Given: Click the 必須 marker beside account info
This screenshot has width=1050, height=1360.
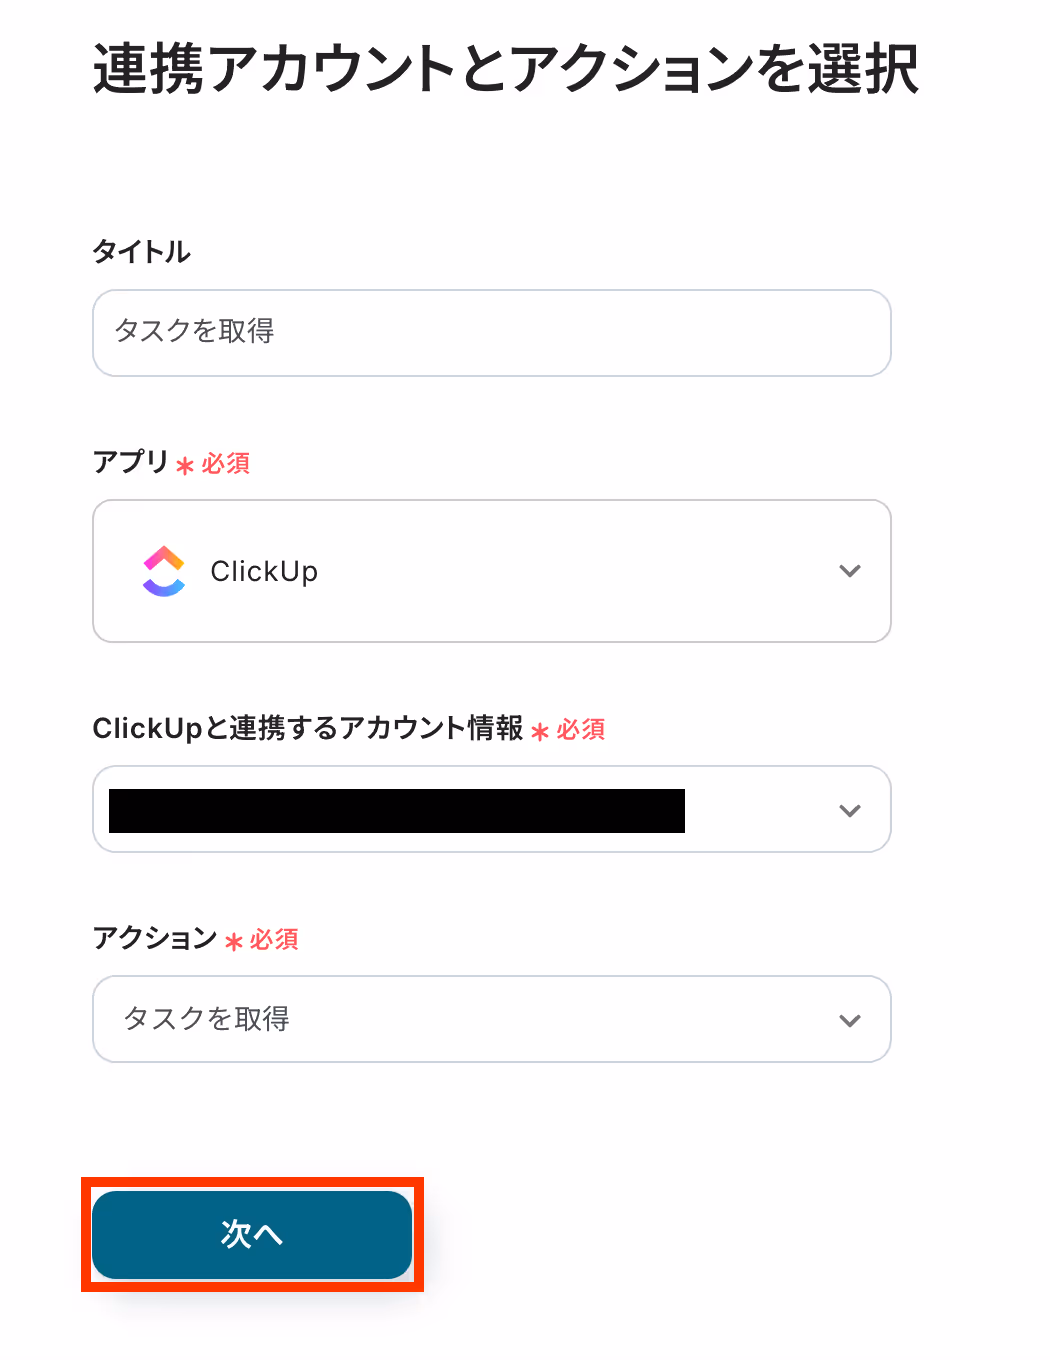Looking at the screenshot, I should coord(581,729).
